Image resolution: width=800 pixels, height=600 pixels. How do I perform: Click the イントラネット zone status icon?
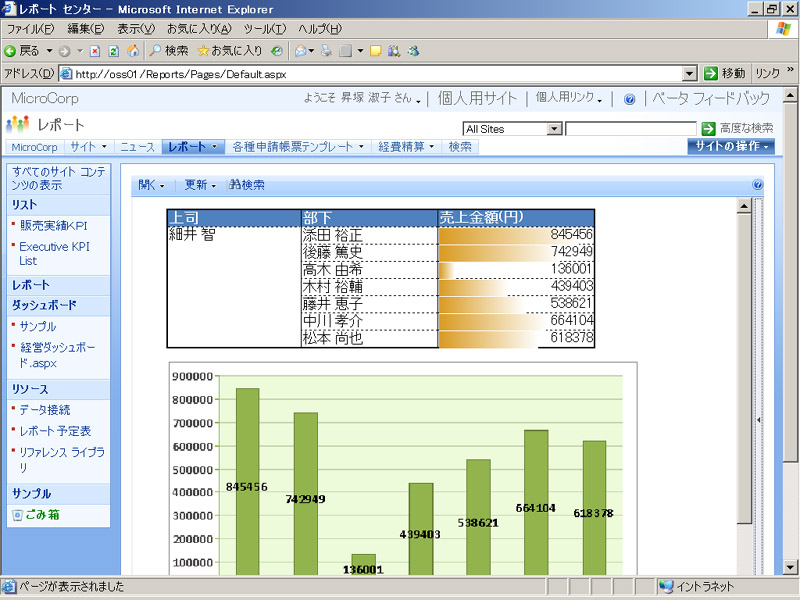[x=666, y=587]
